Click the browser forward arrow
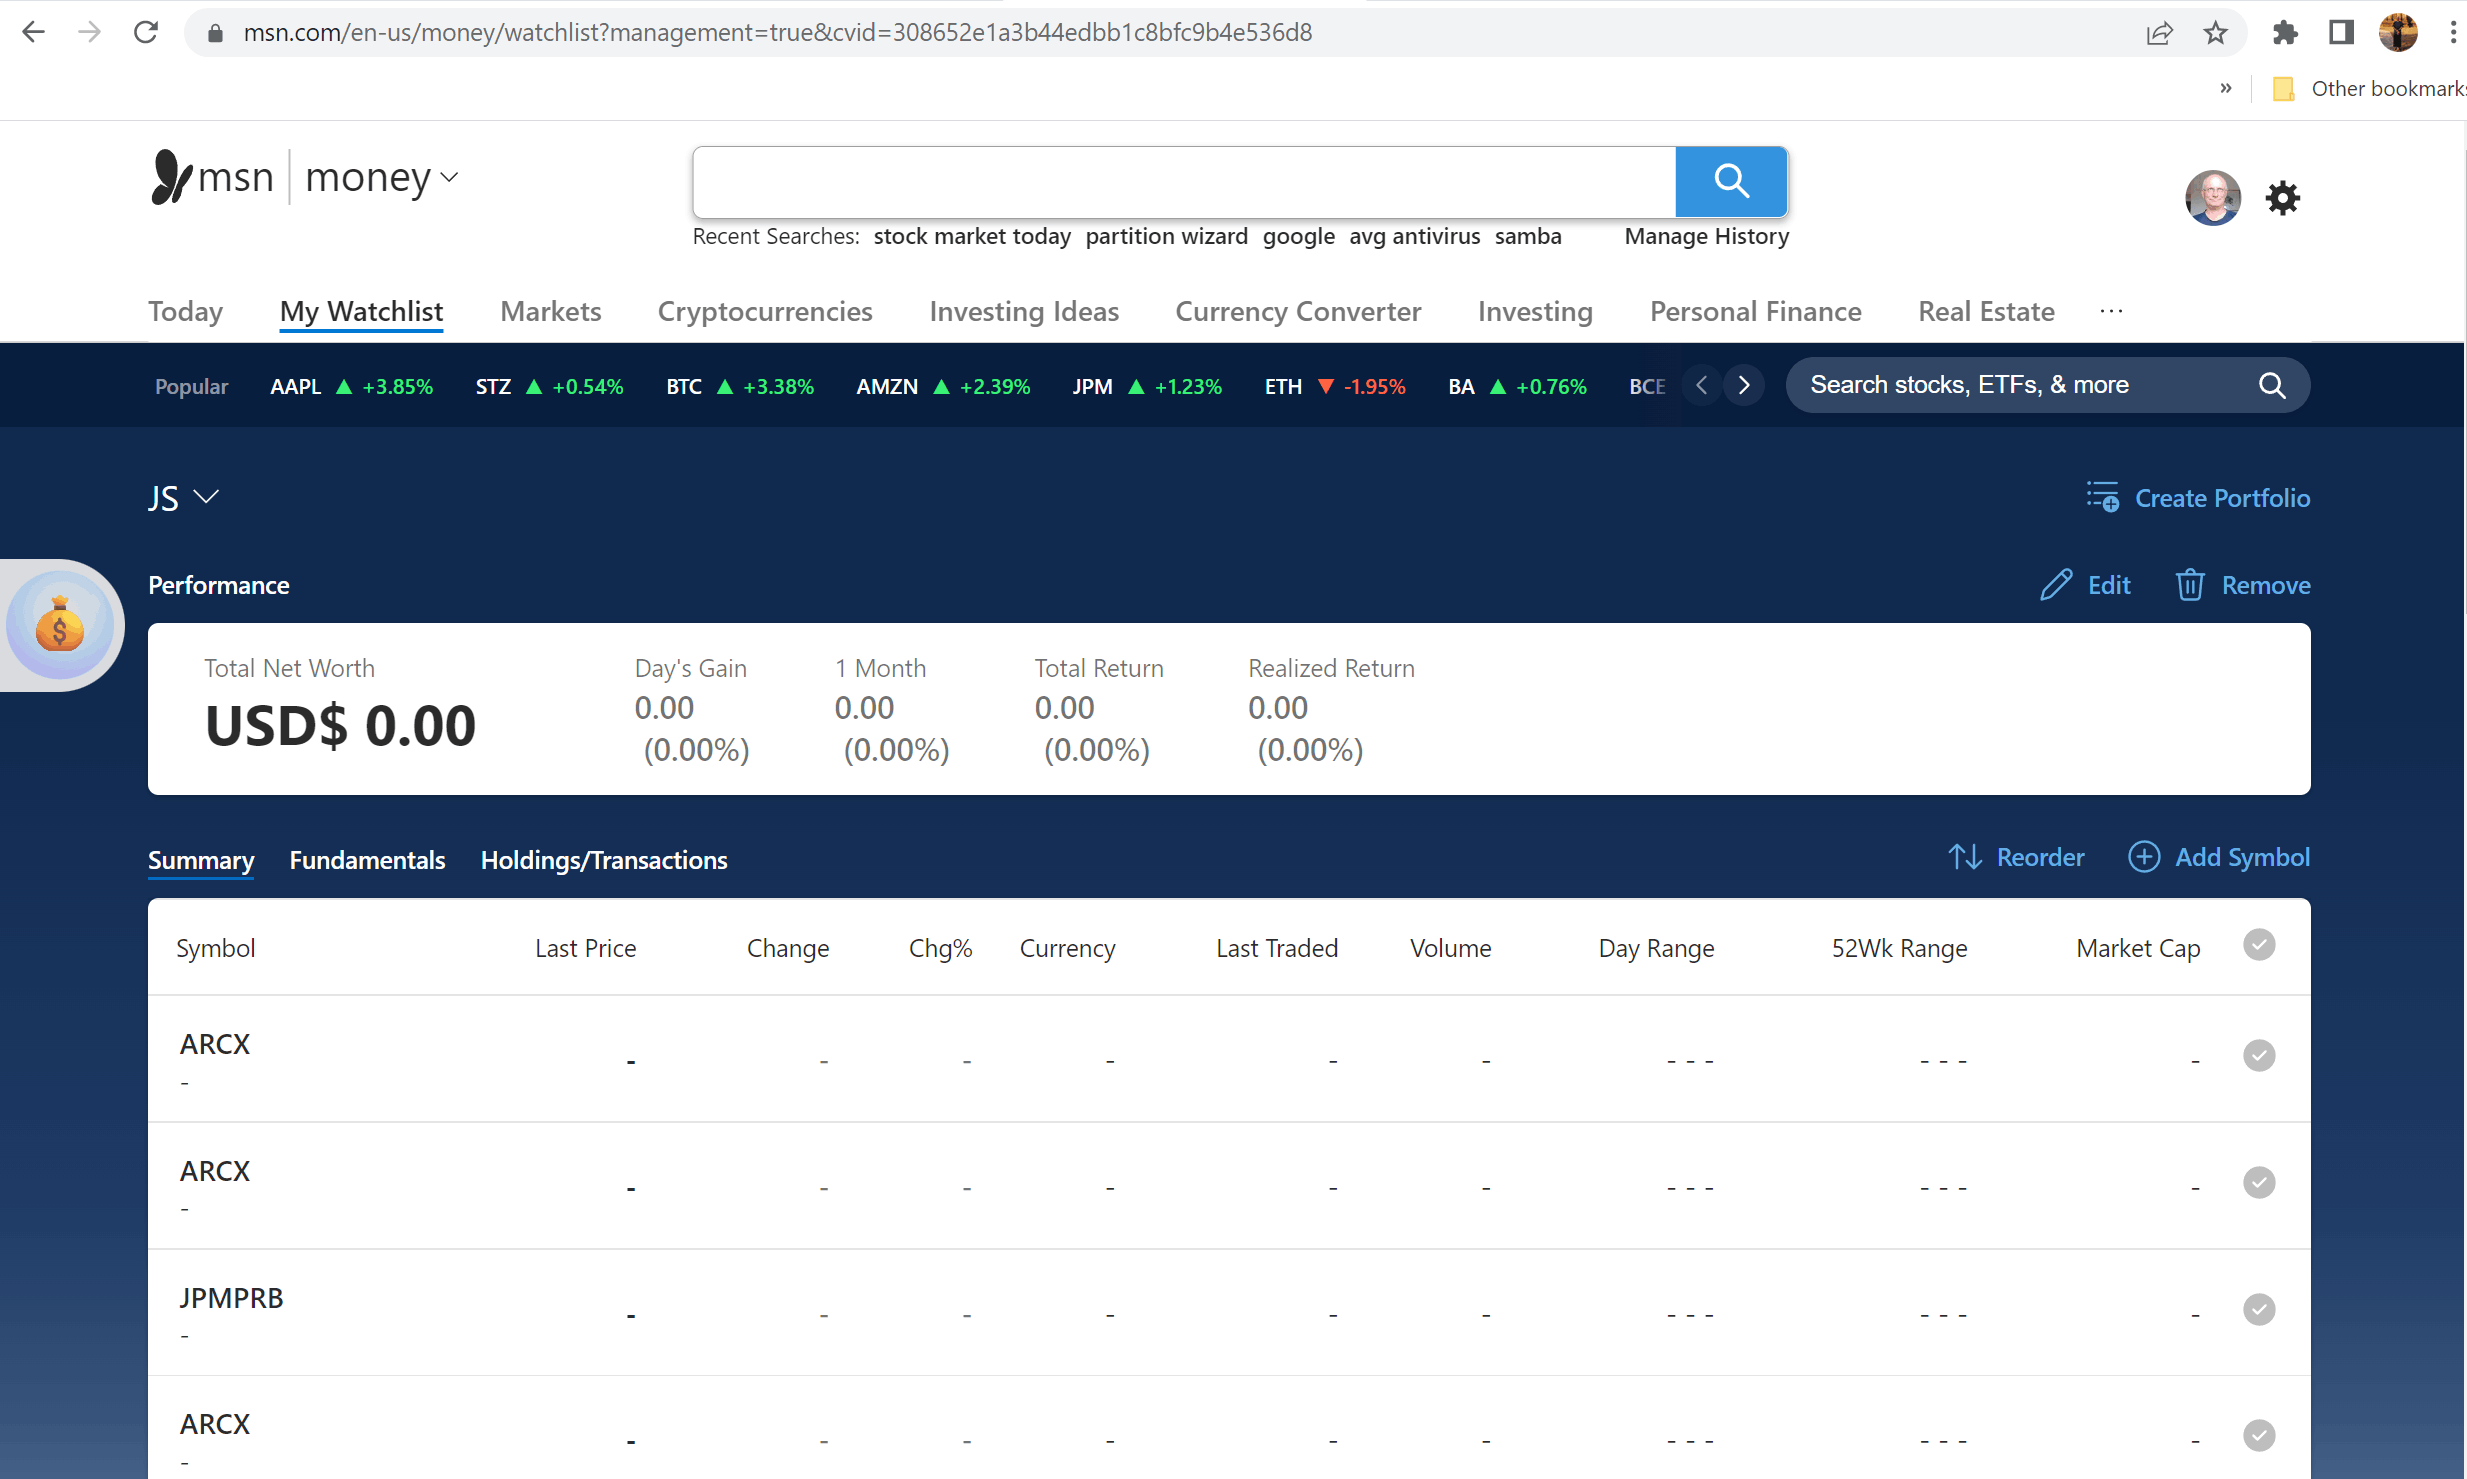The height and width of the screenshot is (1479, 2467). click(x=90, y=32)
